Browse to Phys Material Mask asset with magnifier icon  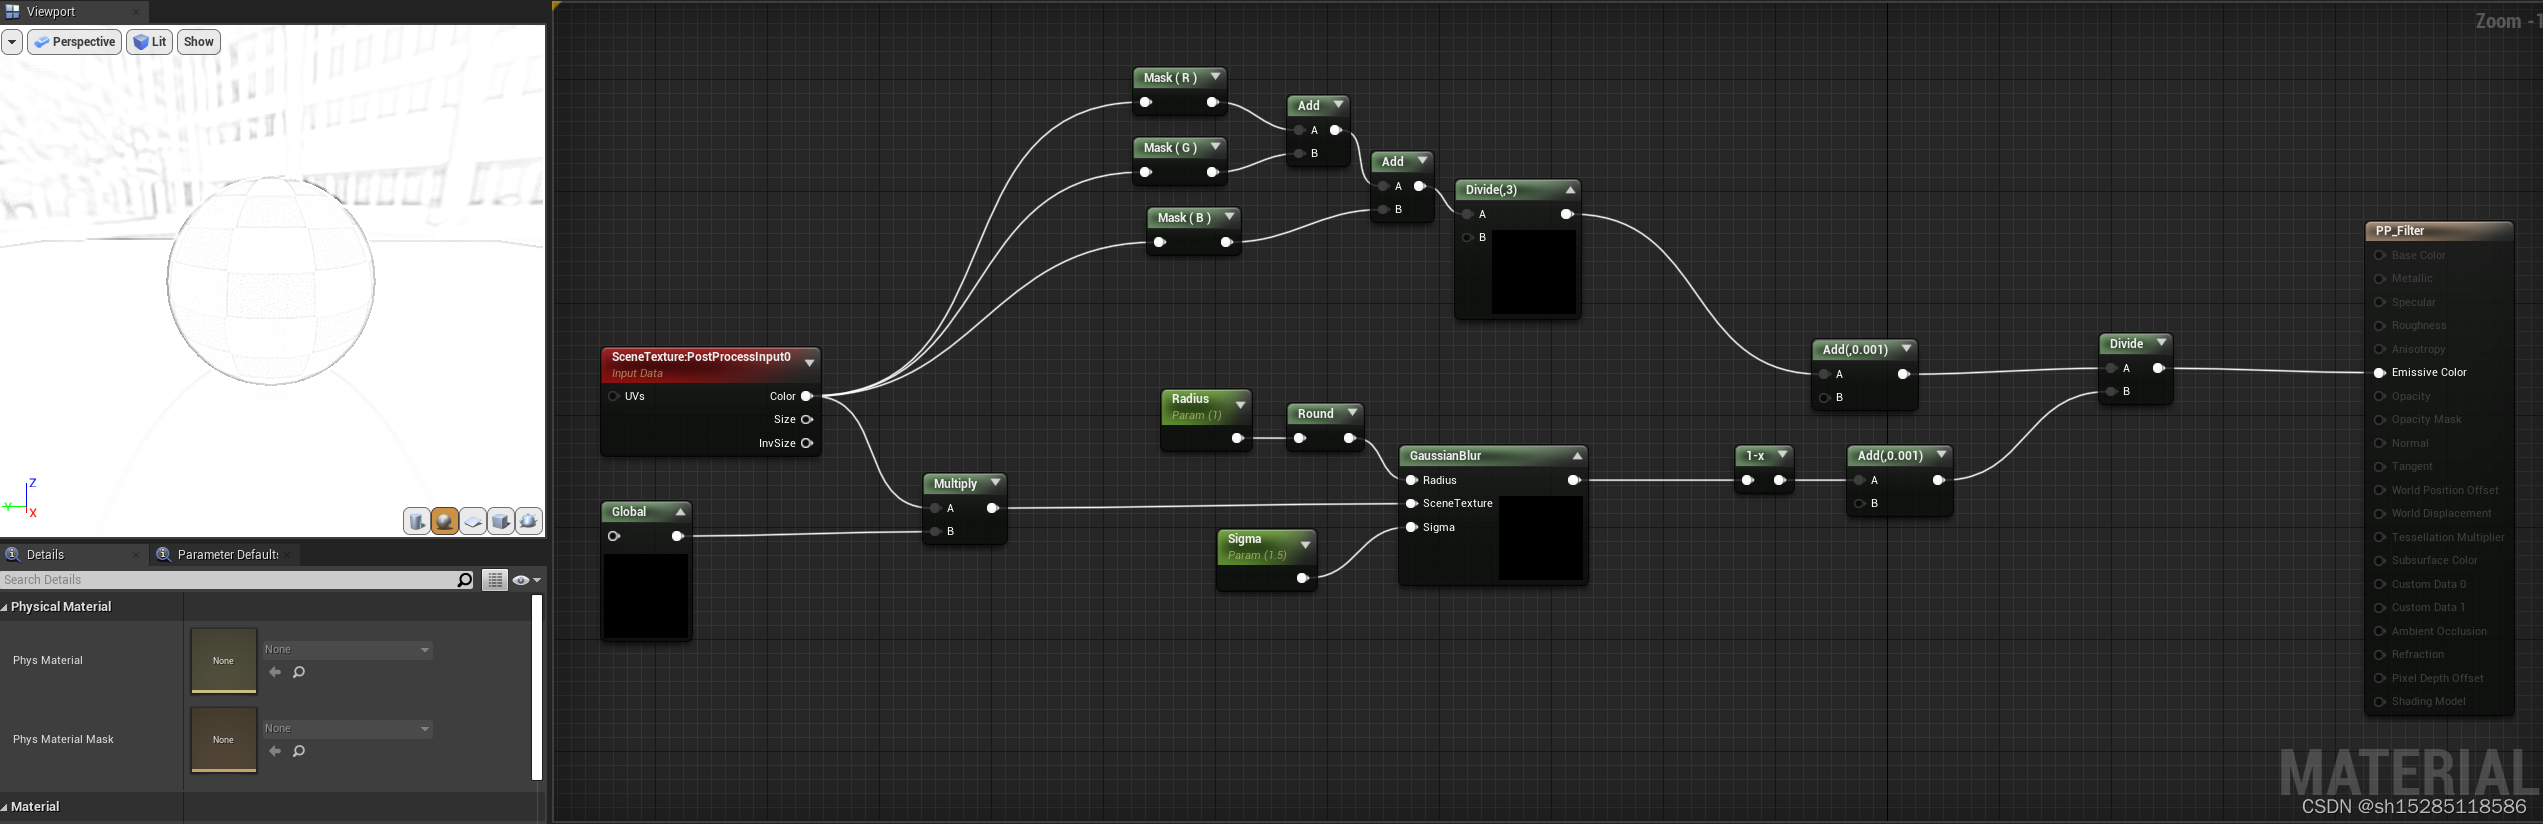[299, 751]
